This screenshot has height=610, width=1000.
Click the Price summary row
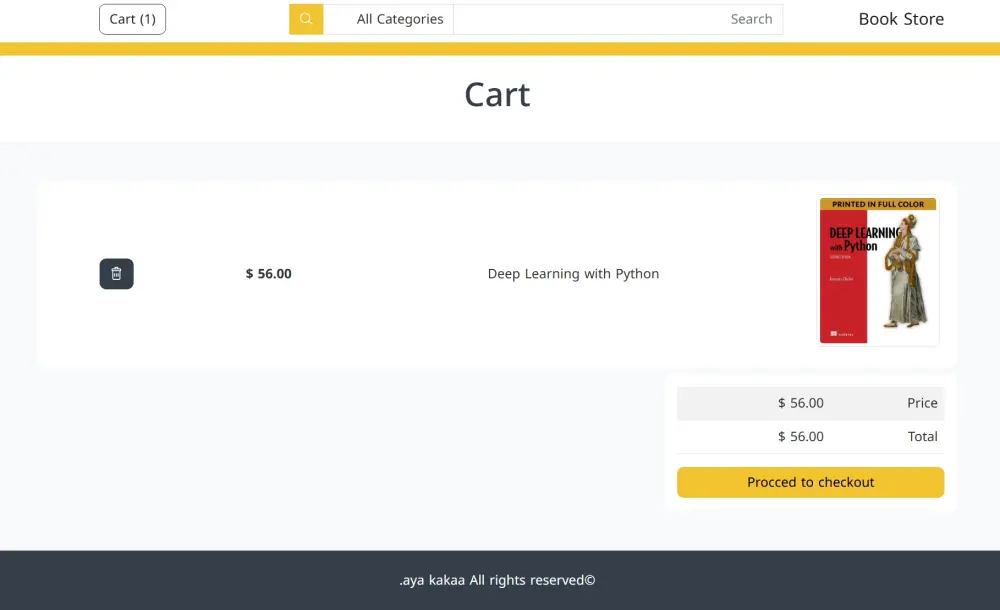[810, 403]
